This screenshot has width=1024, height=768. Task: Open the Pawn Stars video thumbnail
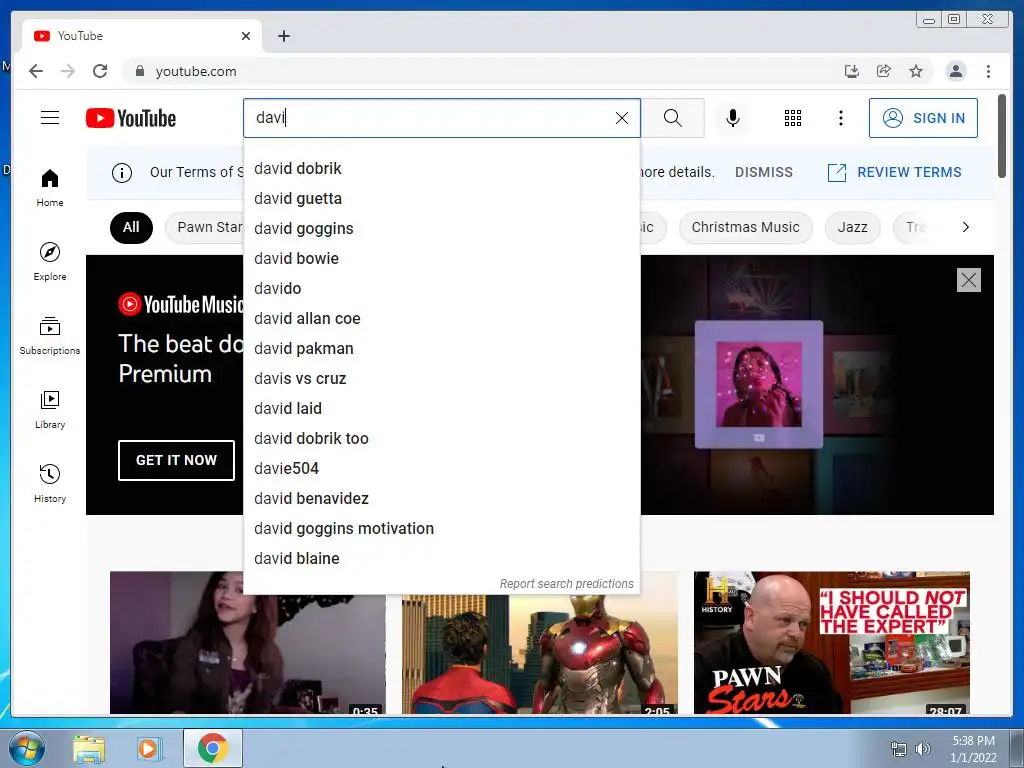click(x=831, y=643)
